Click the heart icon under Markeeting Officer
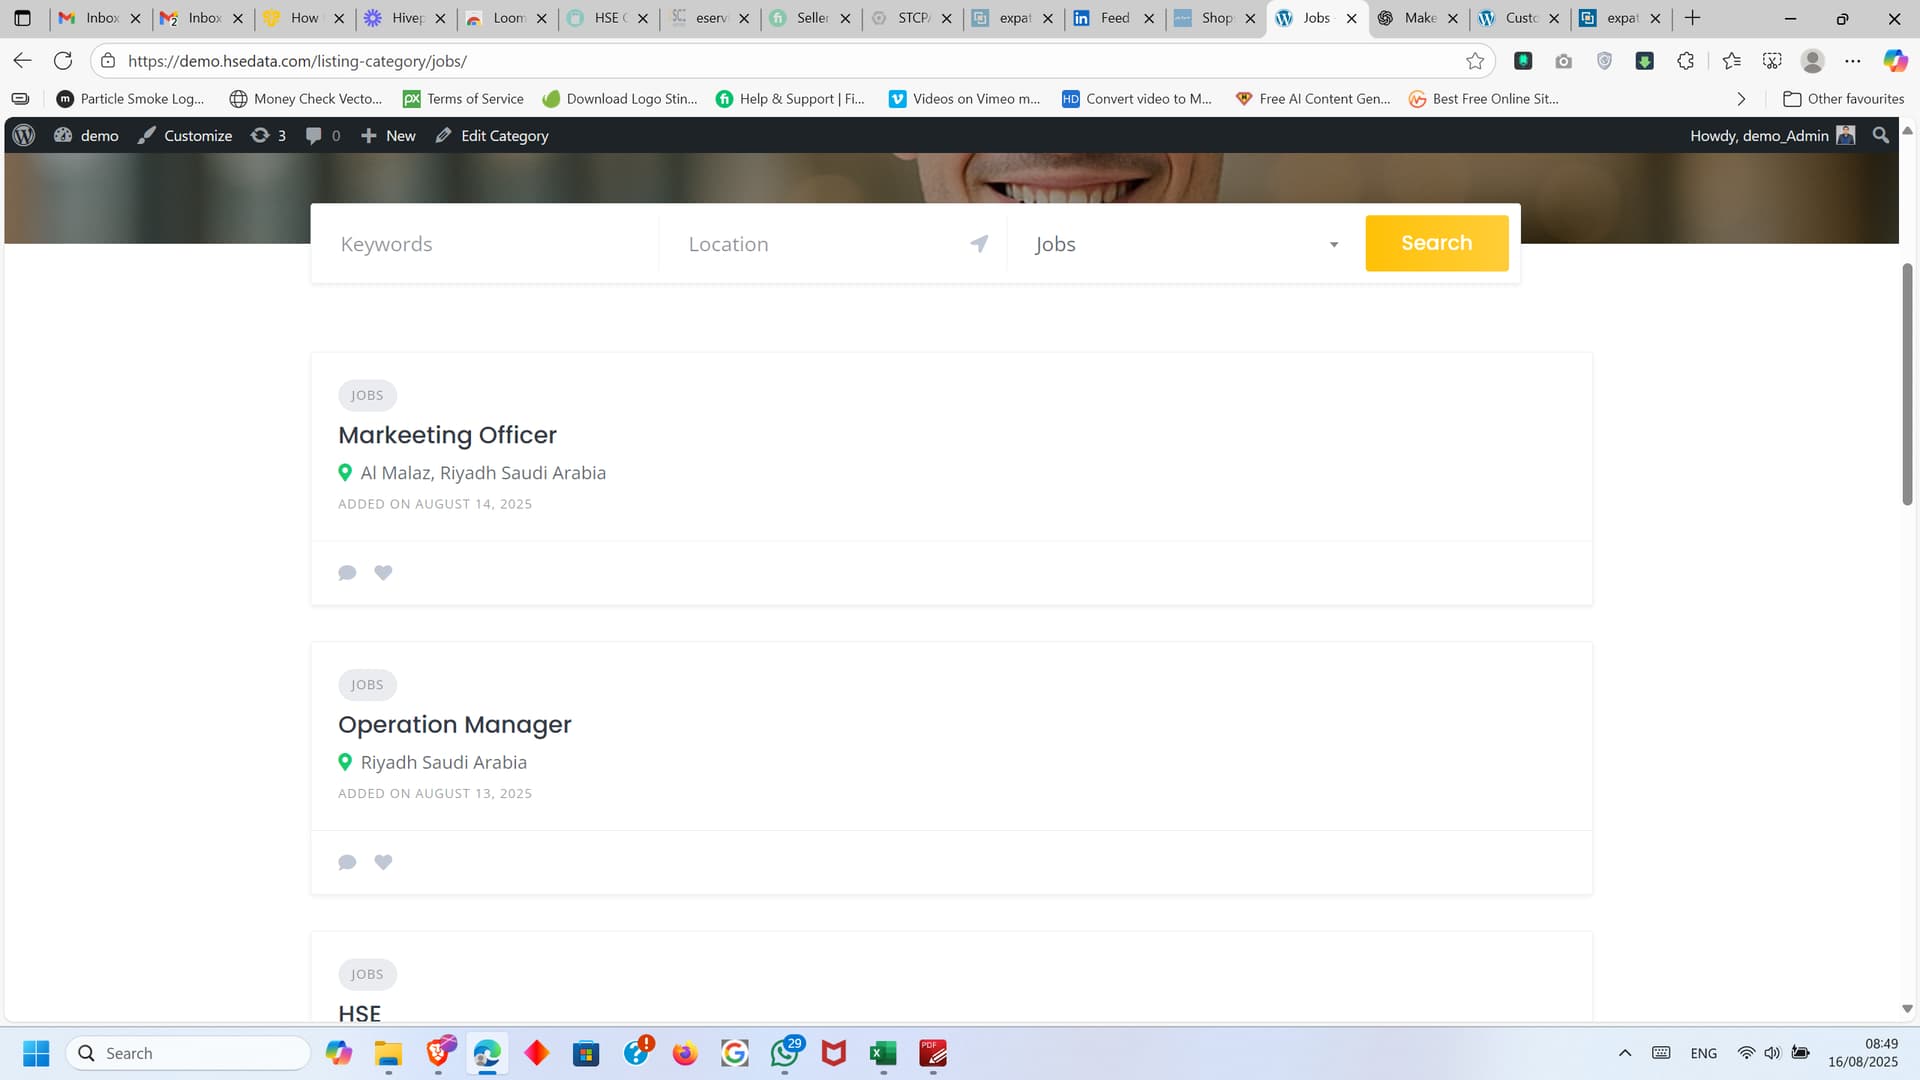 [x=383, y=573]
